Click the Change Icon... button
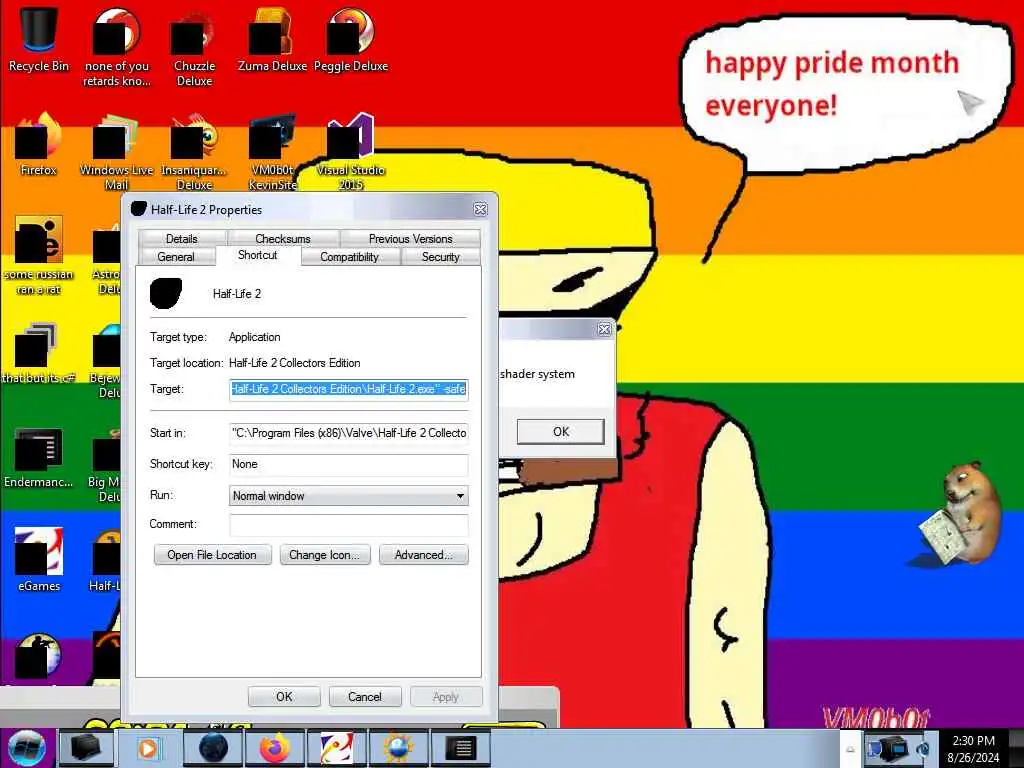 [325, 555]
